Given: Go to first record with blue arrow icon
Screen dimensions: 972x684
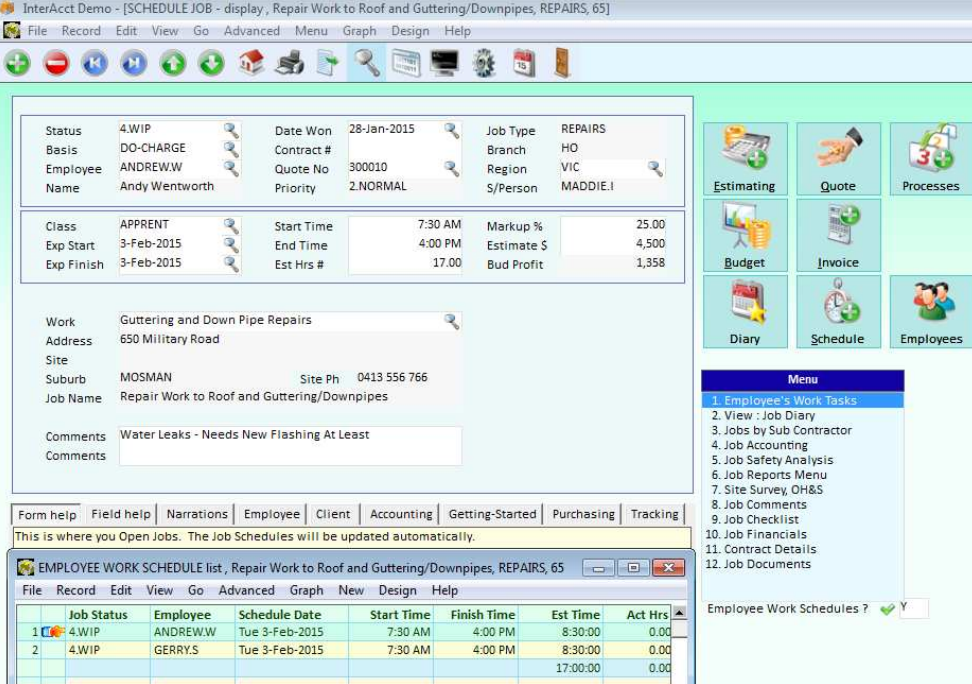Looking at the screenshot, I should (95, 63).
